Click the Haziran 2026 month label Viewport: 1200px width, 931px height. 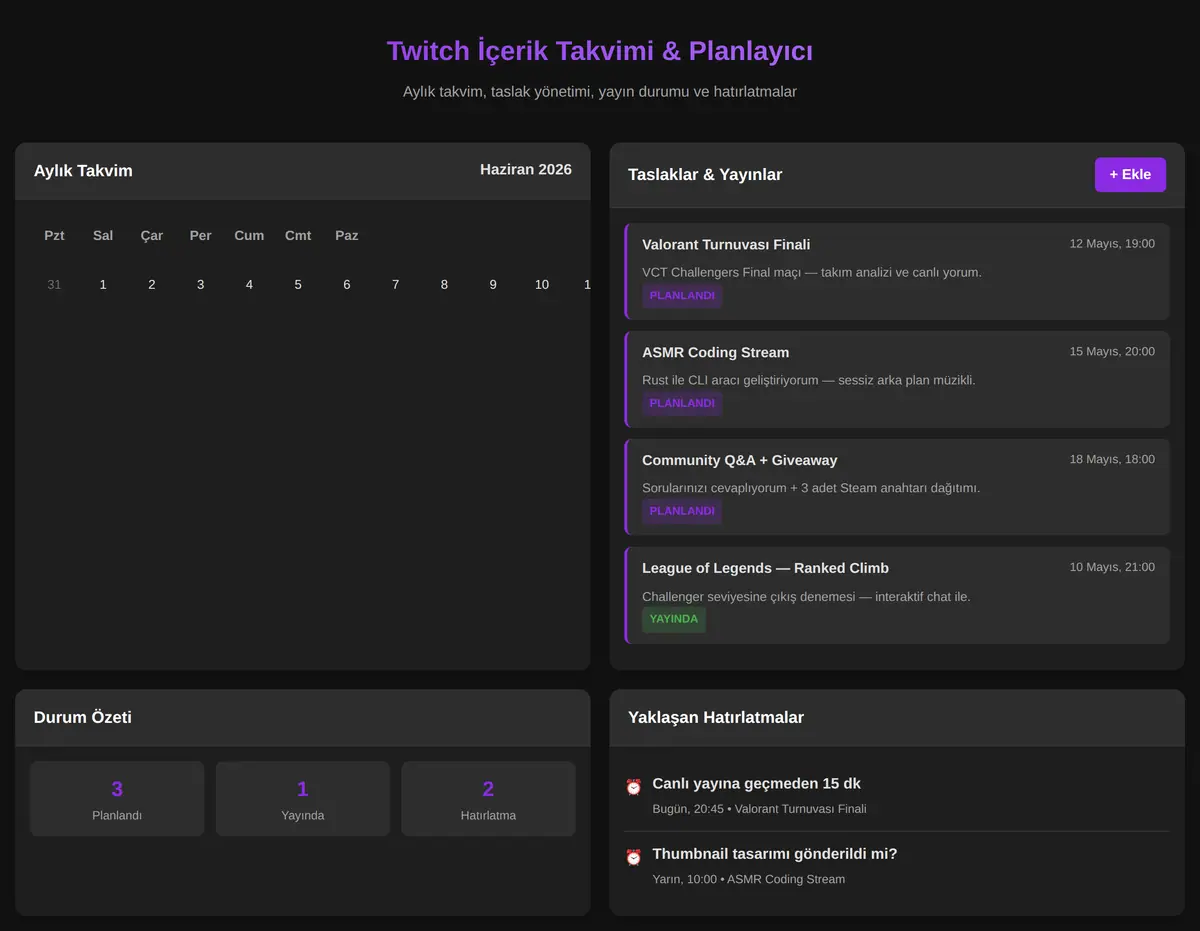pos(526,170)
